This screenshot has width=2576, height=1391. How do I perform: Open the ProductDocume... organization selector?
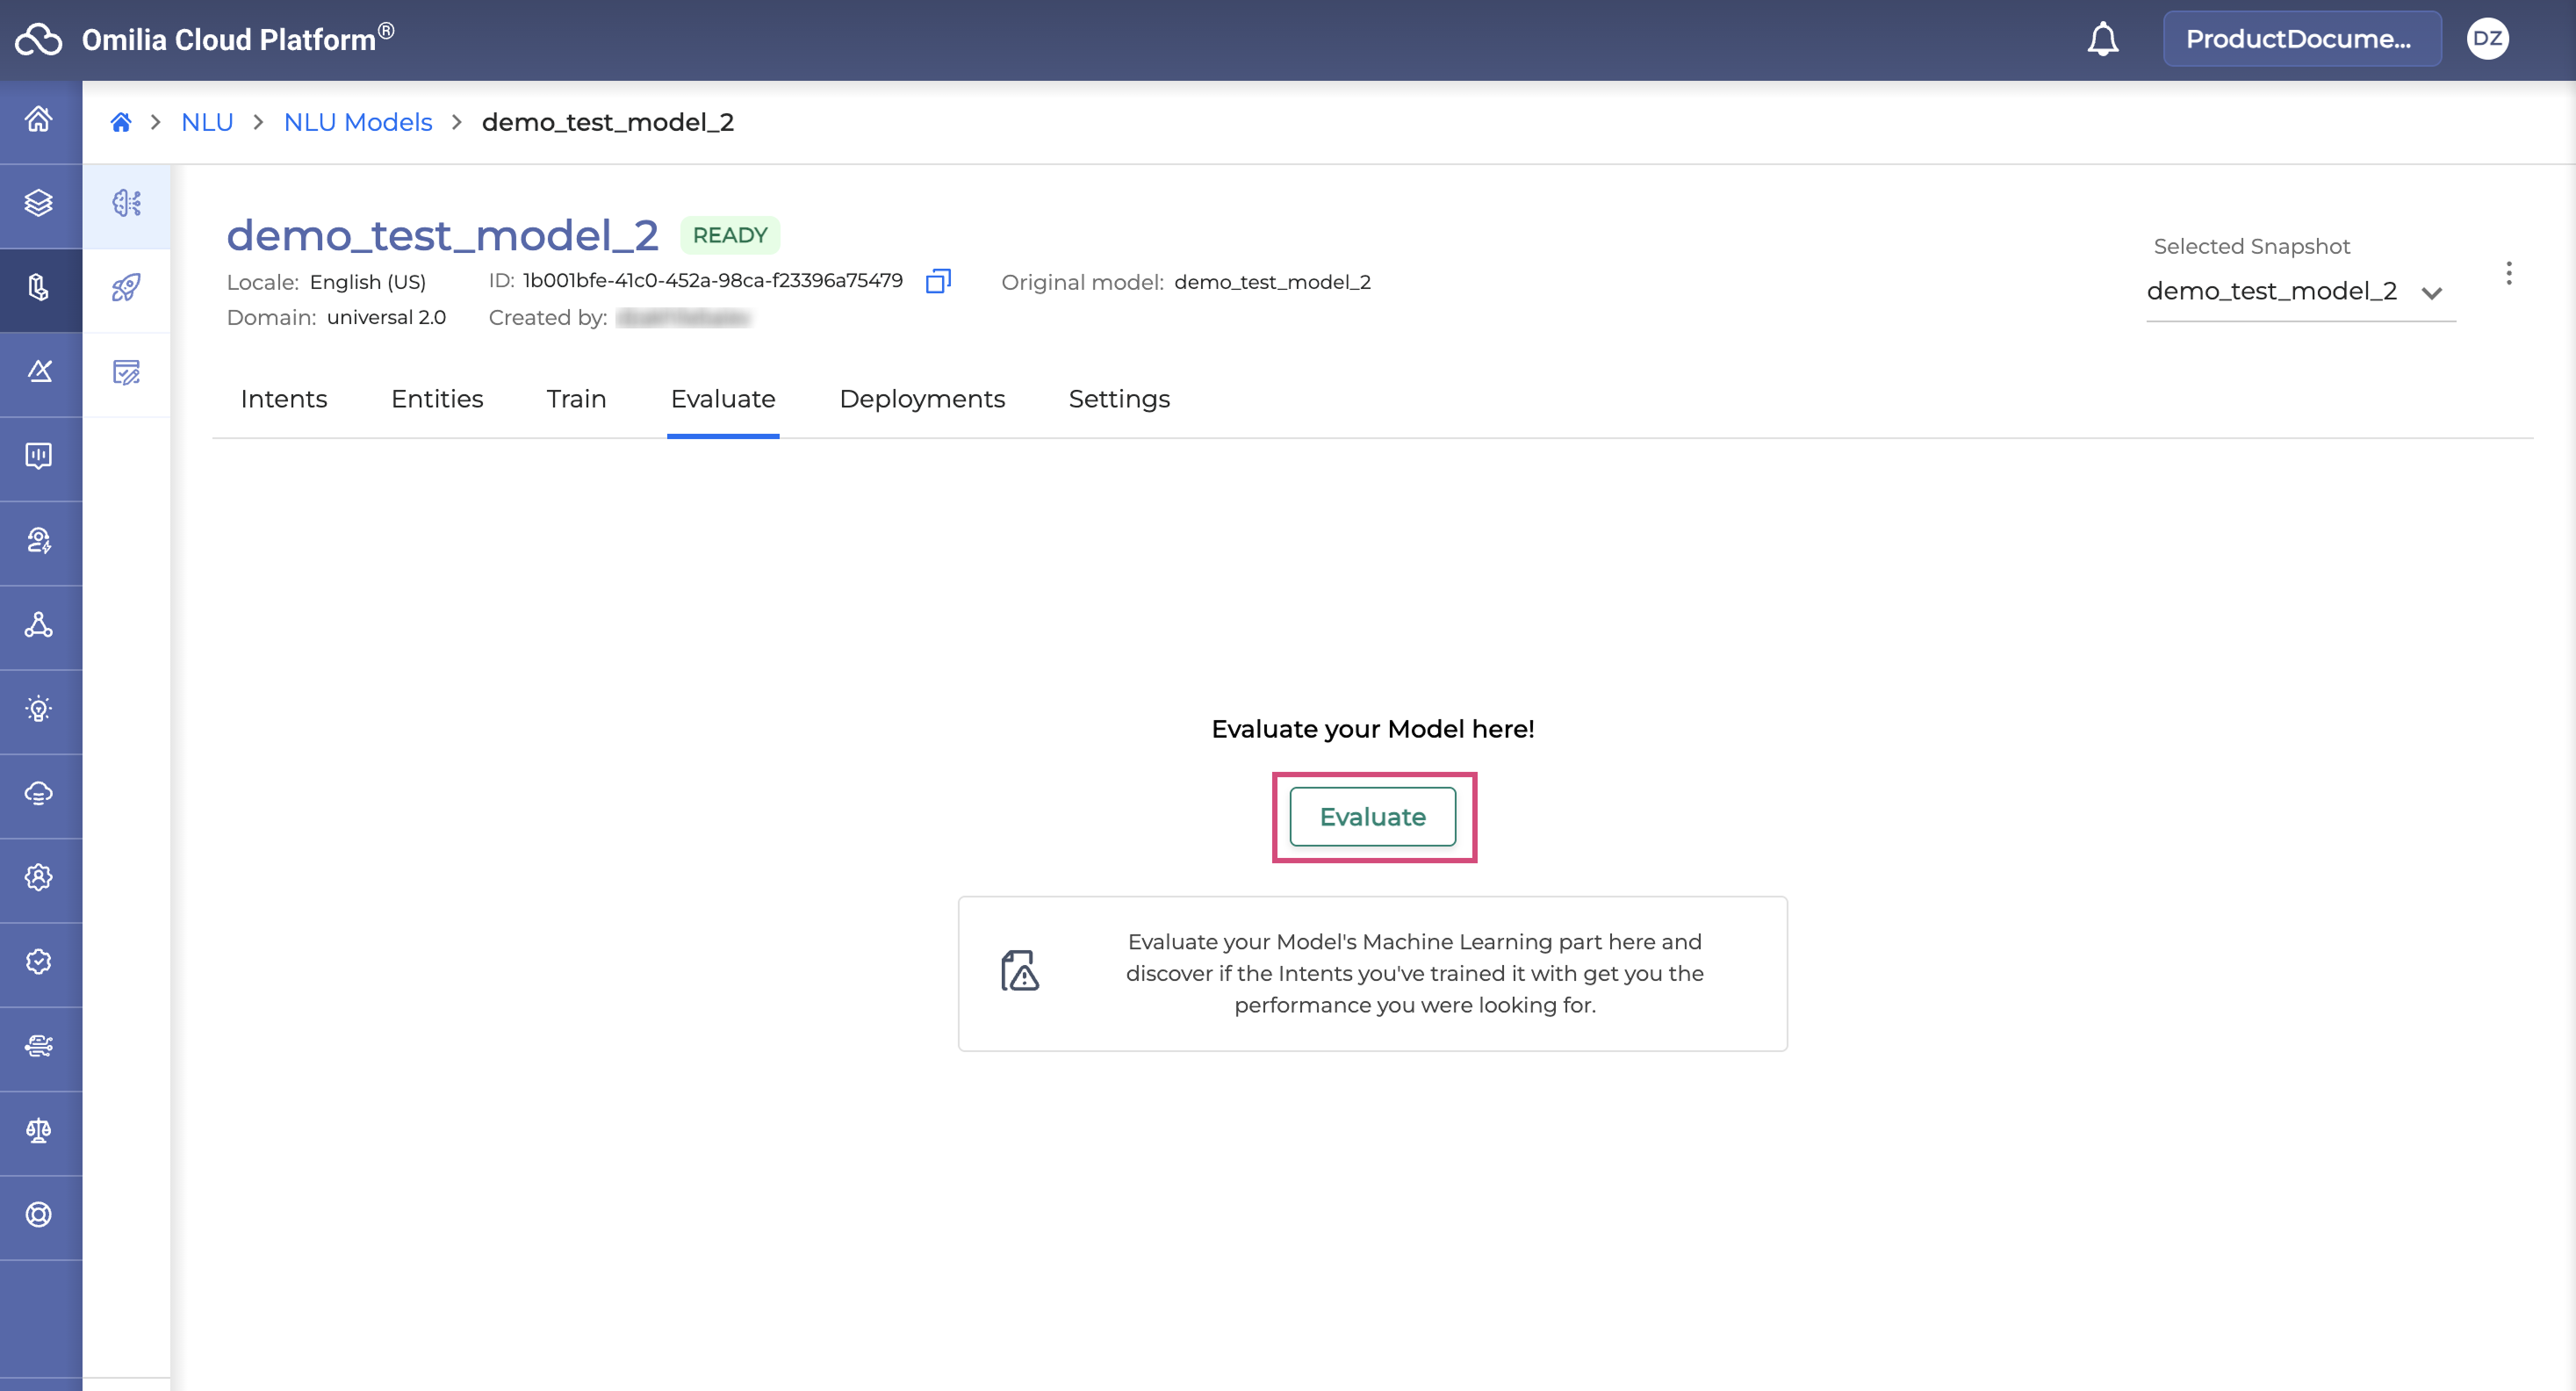2301,39
